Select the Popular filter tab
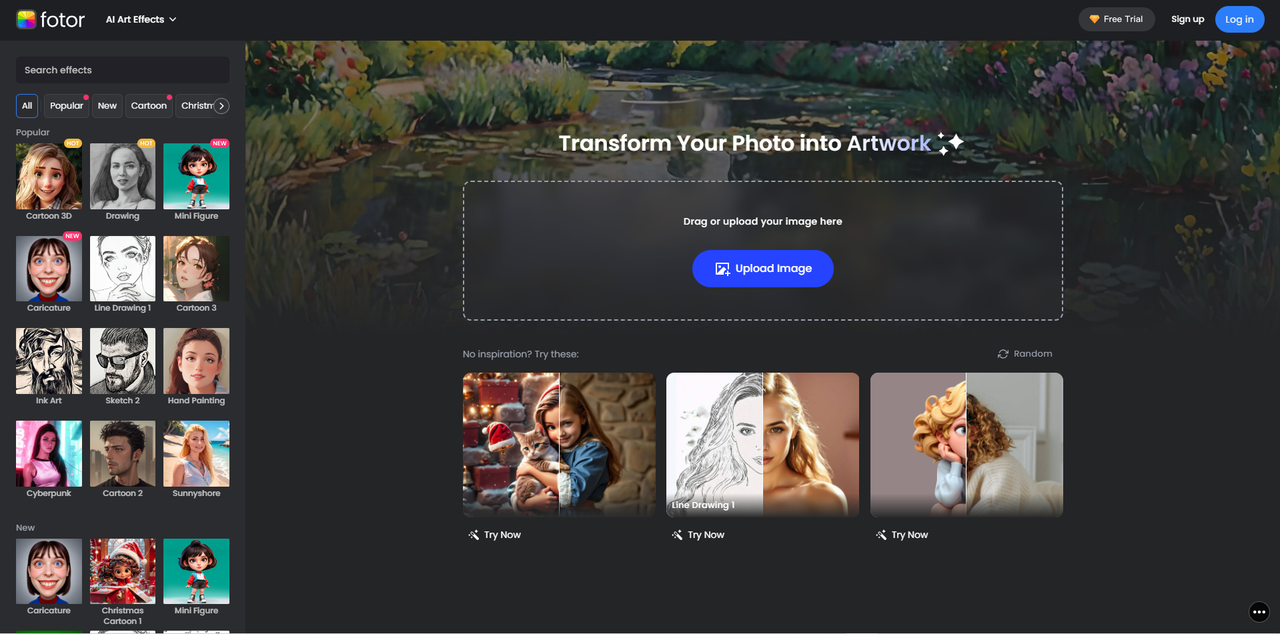1280x634 pixels. click(x=67, y=105)
